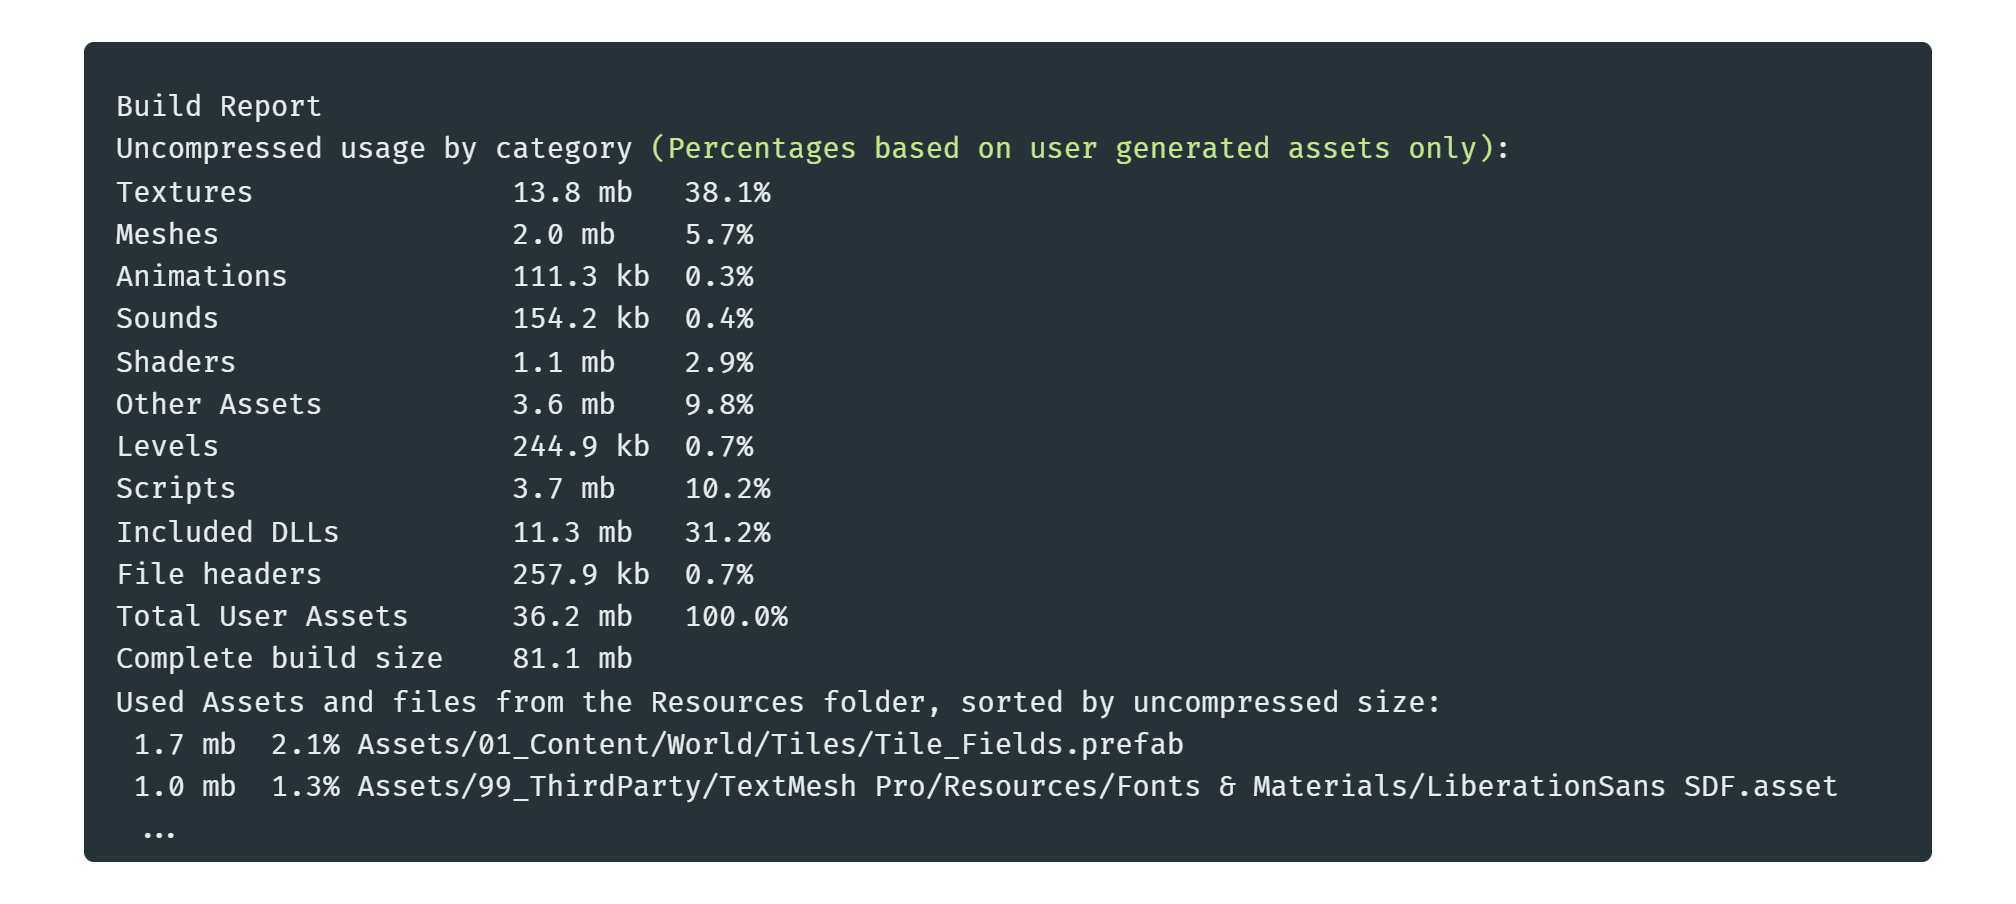Click the Meshes 2.0 mb value

(x=564, y=234)
